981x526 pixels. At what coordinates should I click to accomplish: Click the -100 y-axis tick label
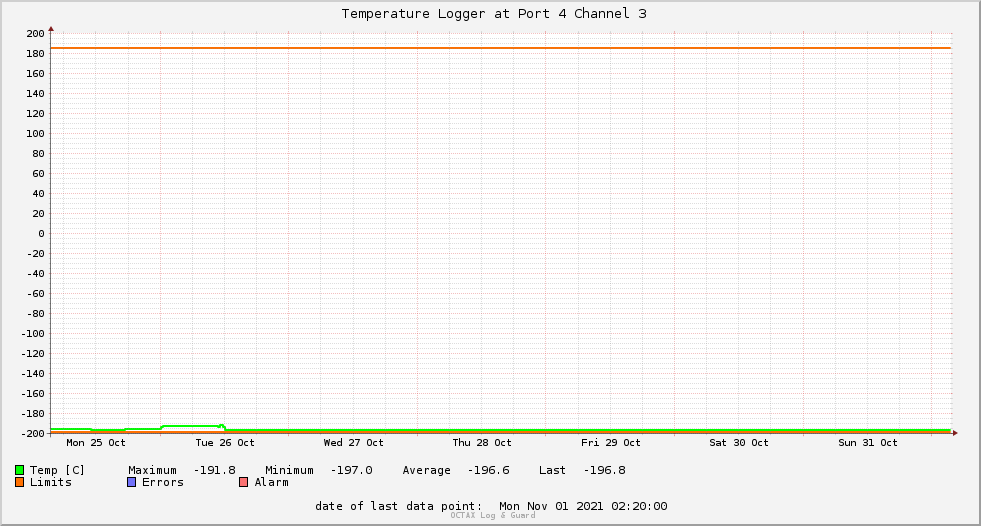[x=33, y=334]
